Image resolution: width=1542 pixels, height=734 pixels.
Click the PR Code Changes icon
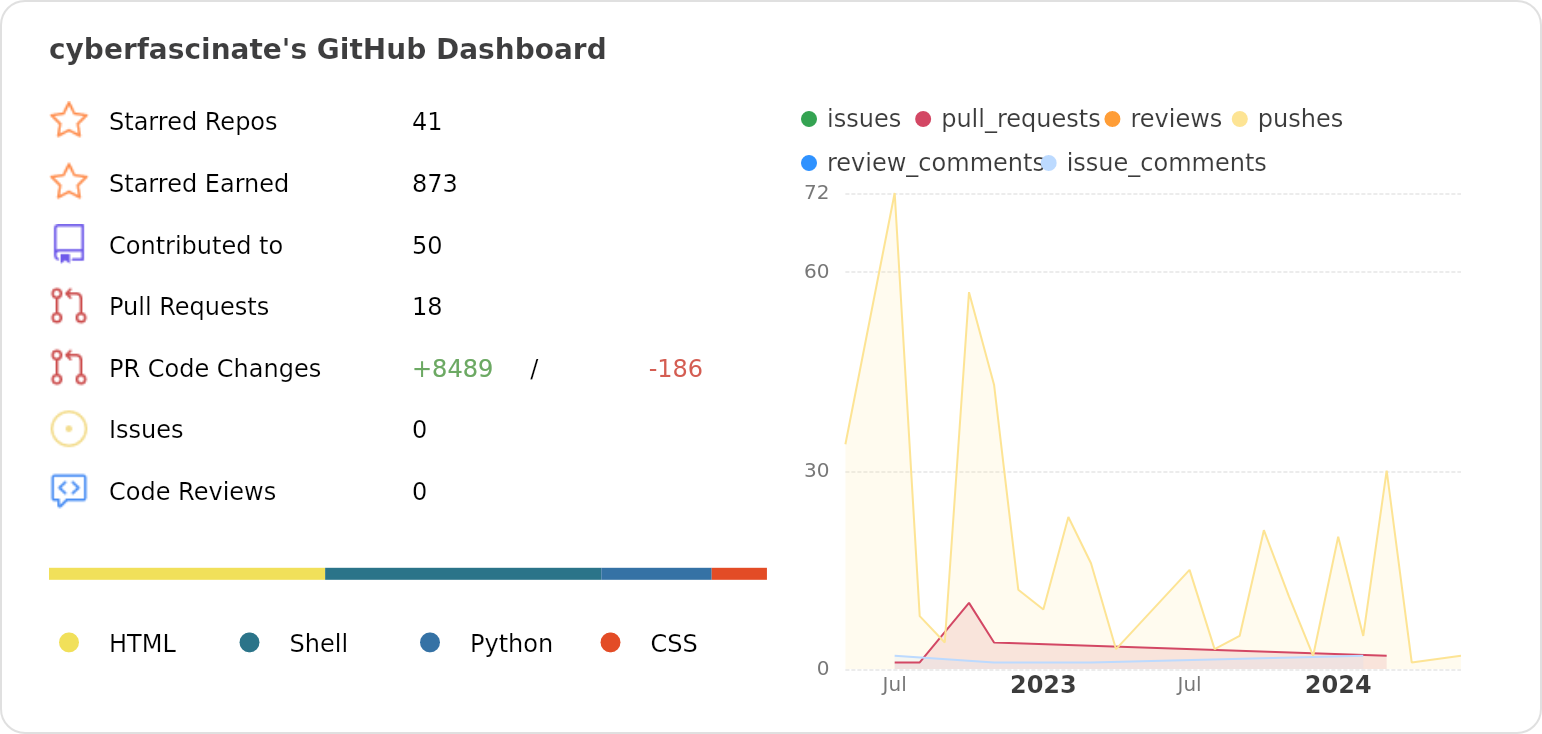tap(69, 368)
